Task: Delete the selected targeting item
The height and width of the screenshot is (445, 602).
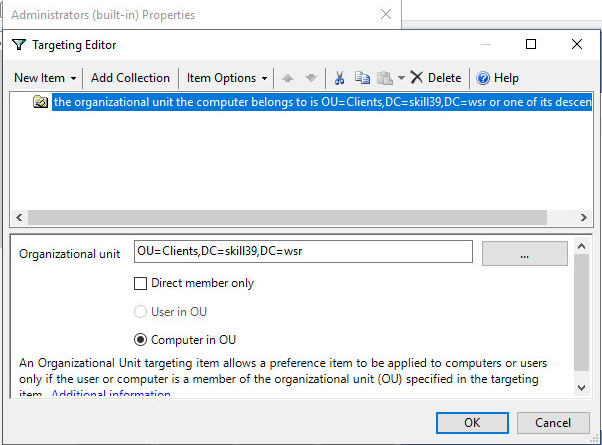Action: click(x=436, y=78)
